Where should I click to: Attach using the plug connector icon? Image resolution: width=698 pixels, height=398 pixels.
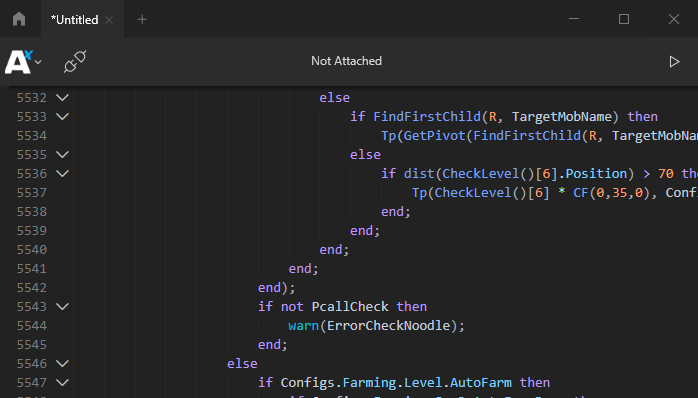75,61
